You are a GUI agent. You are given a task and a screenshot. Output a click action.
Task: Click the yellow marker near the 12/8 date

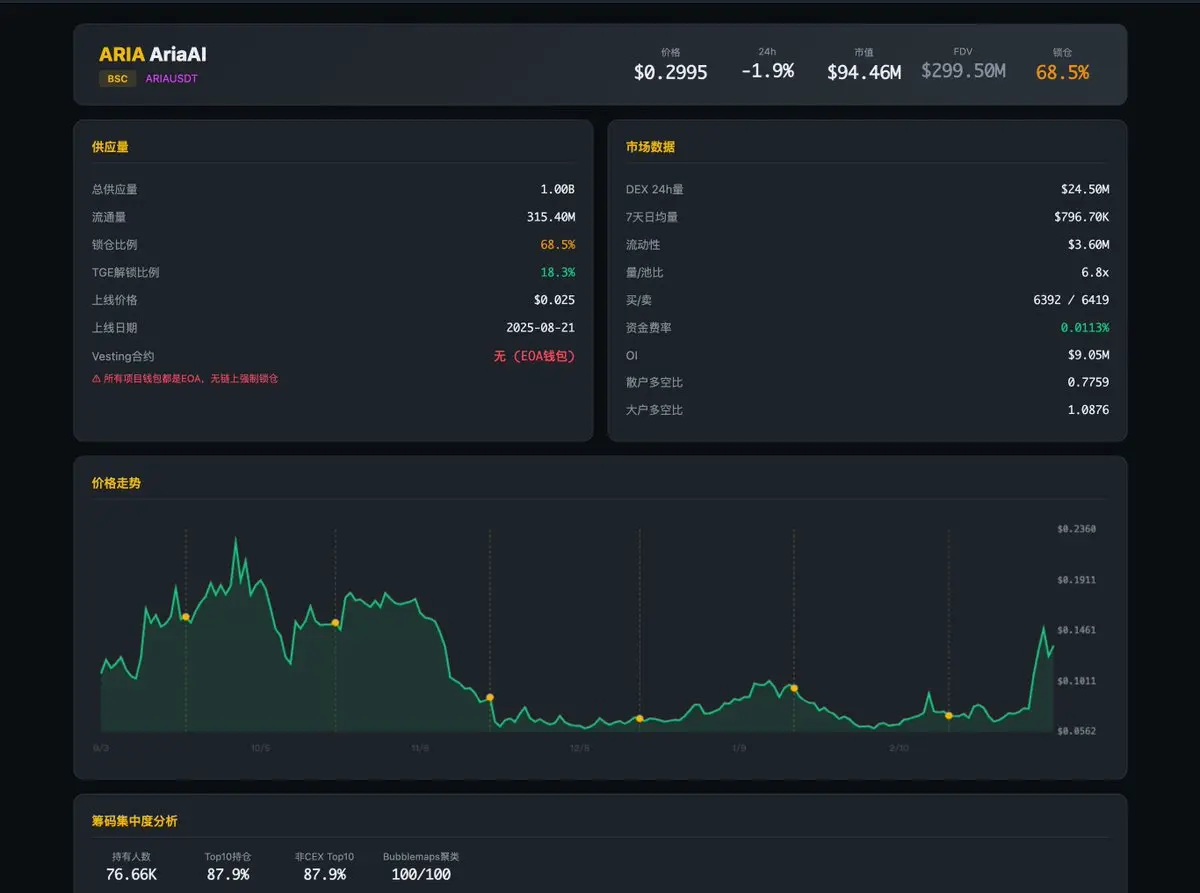point(639,719)
